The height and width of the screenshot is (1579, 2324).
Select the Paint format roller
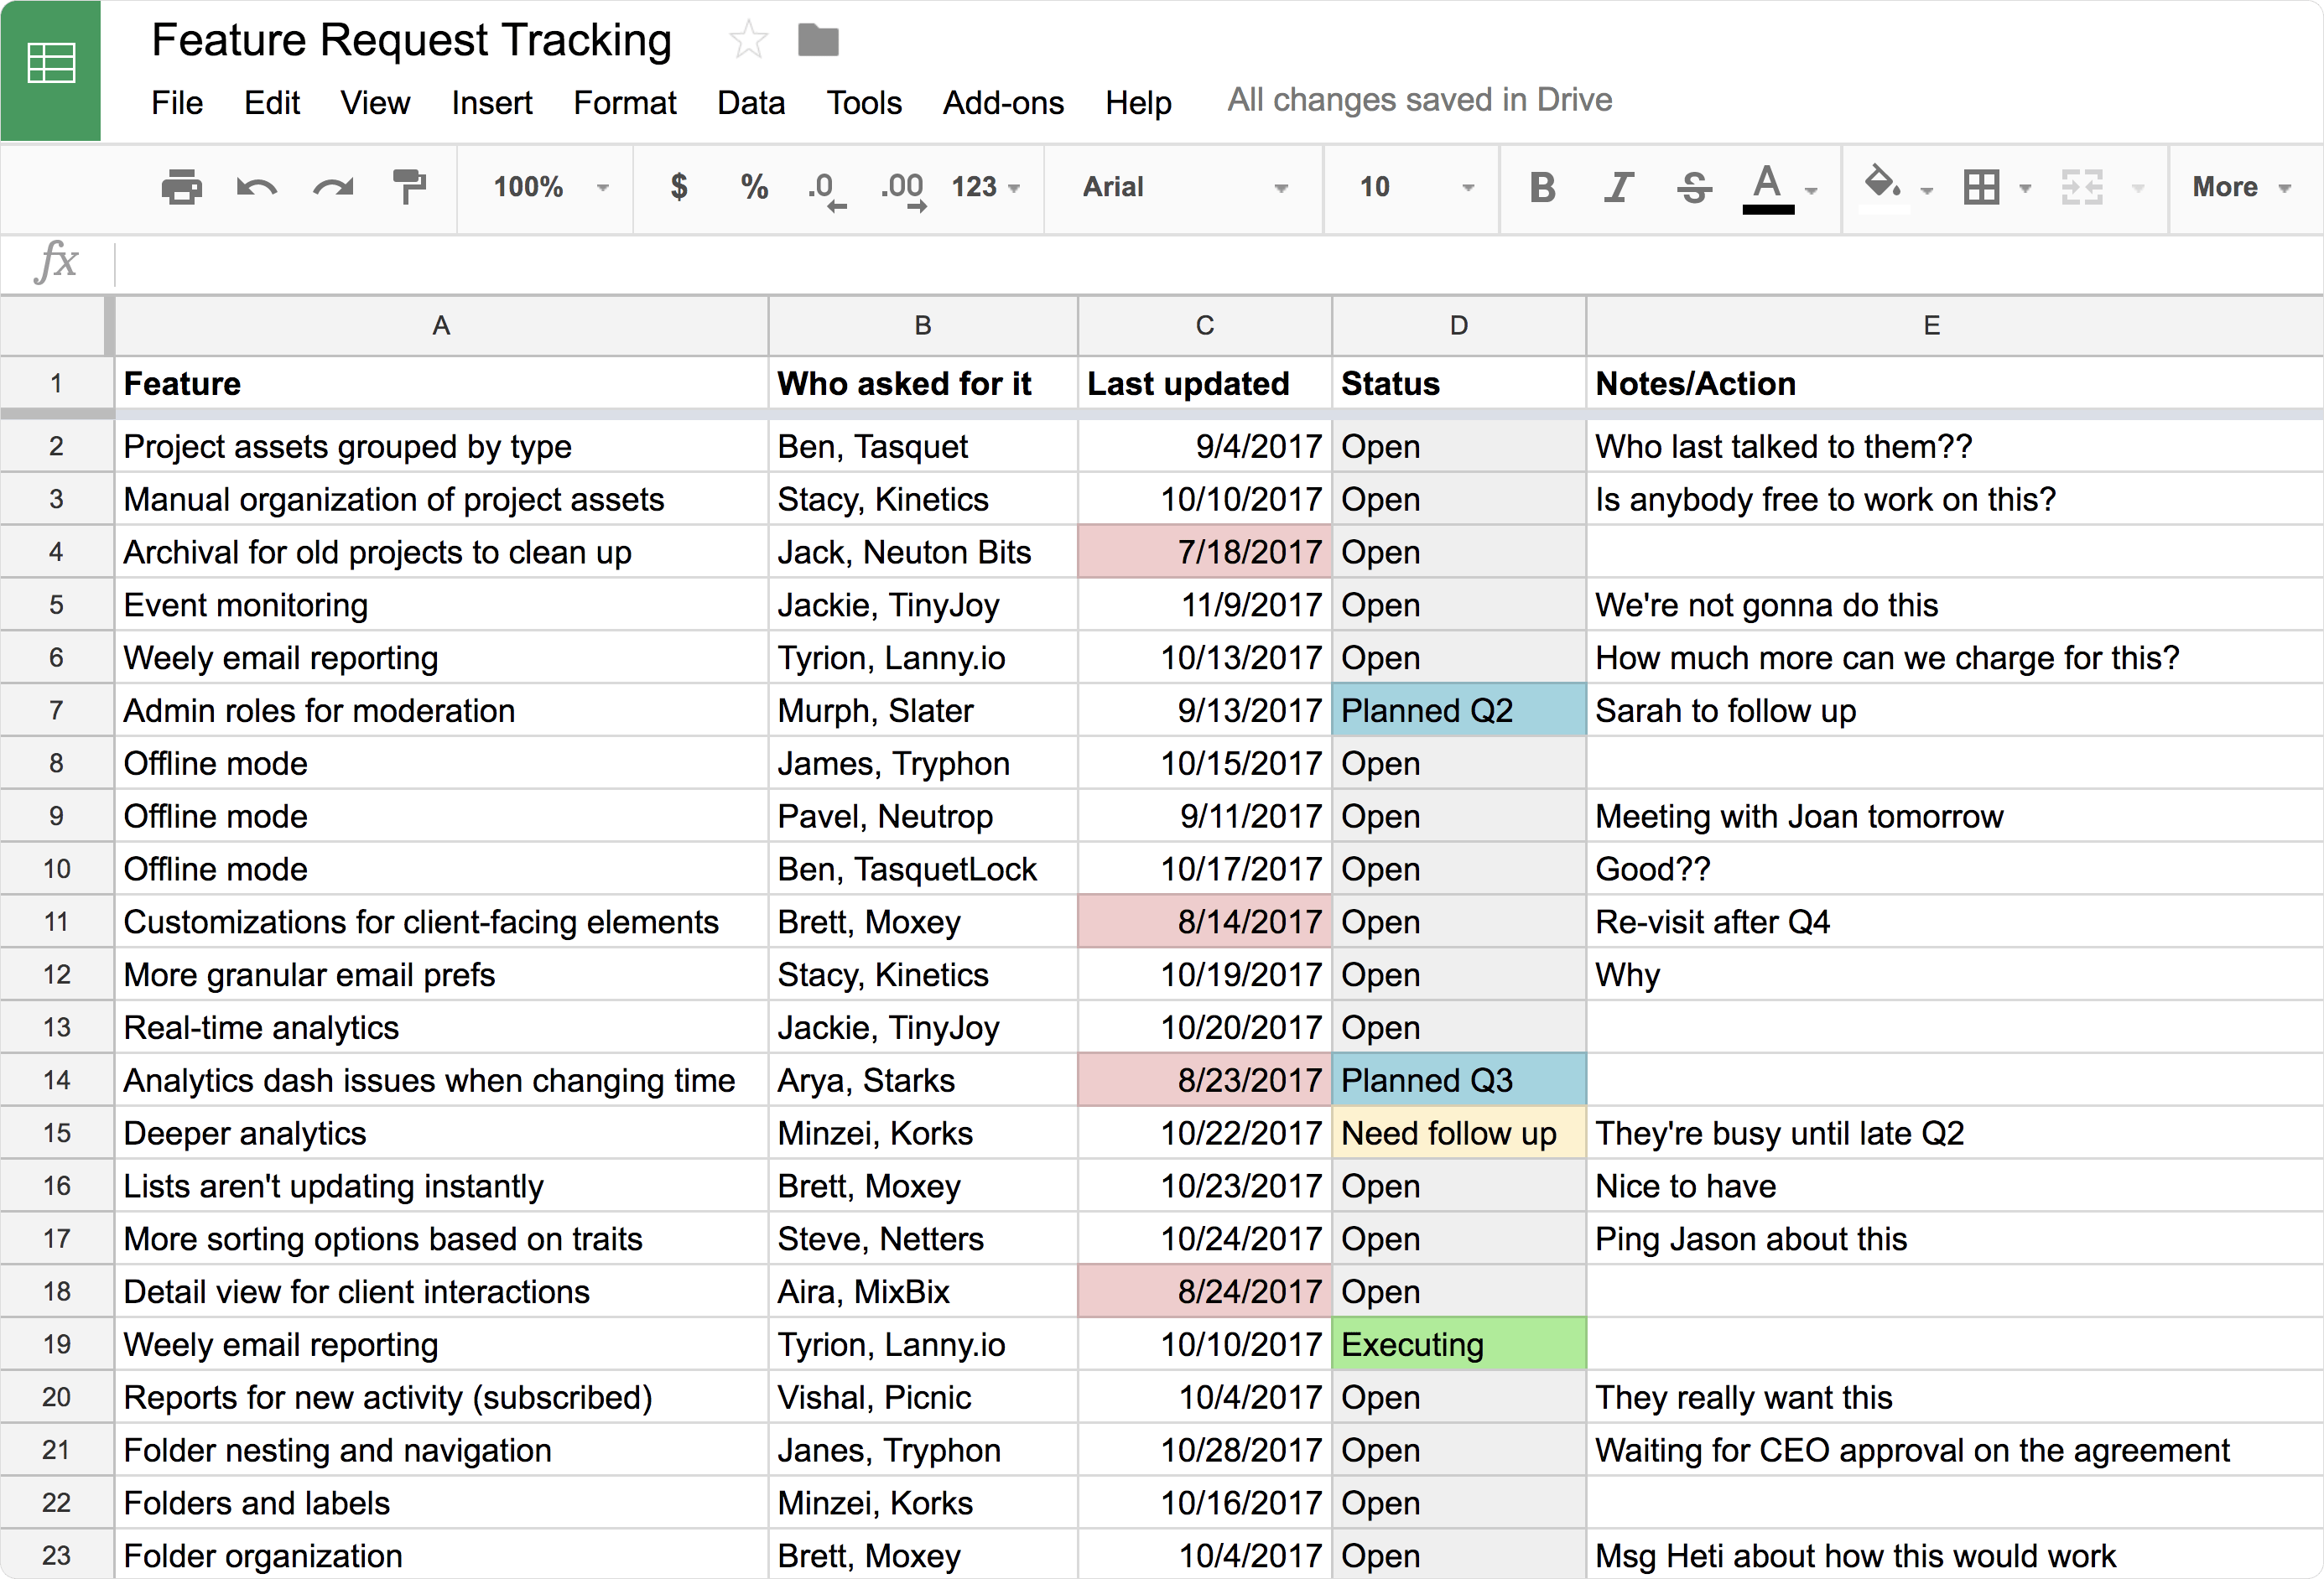point(409,187)
